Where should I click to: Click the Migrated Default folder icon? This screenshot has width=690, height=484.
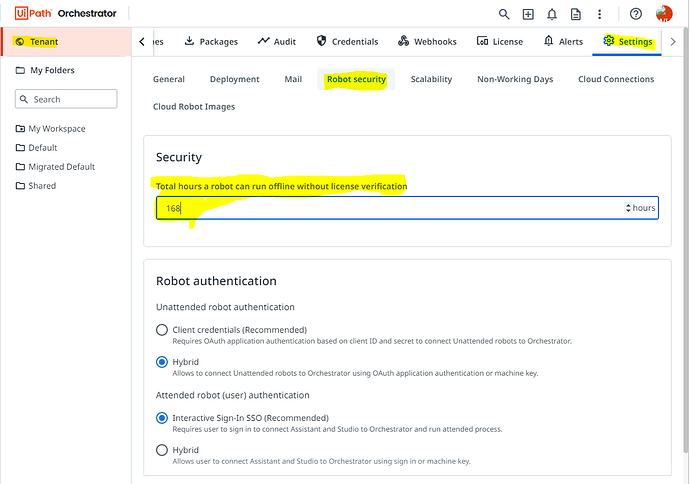click(20, 167)
